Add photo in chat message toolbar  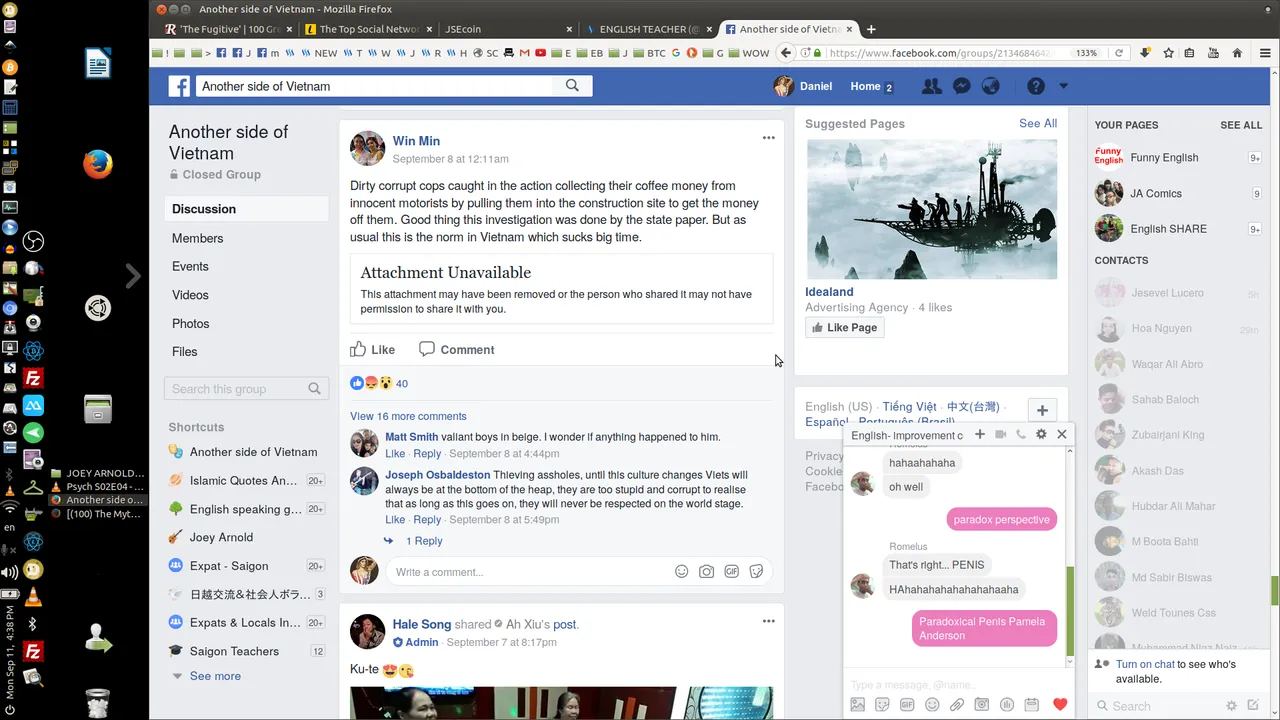pyautogui.click(x=858, y=705)
